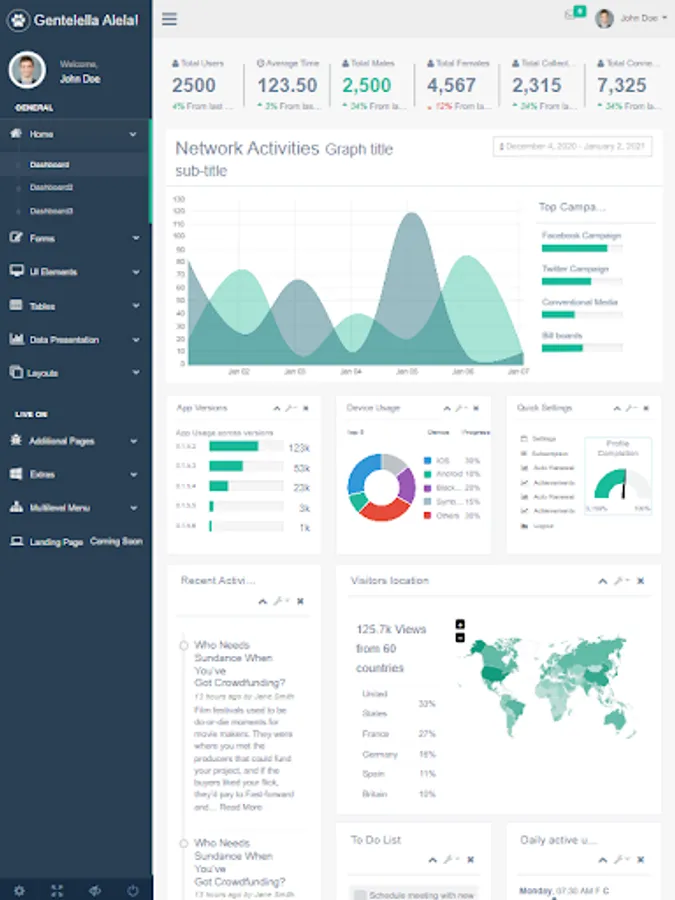Click the Read More link in first activity
Screen dimensions: 675x900
tap(240, 807)
